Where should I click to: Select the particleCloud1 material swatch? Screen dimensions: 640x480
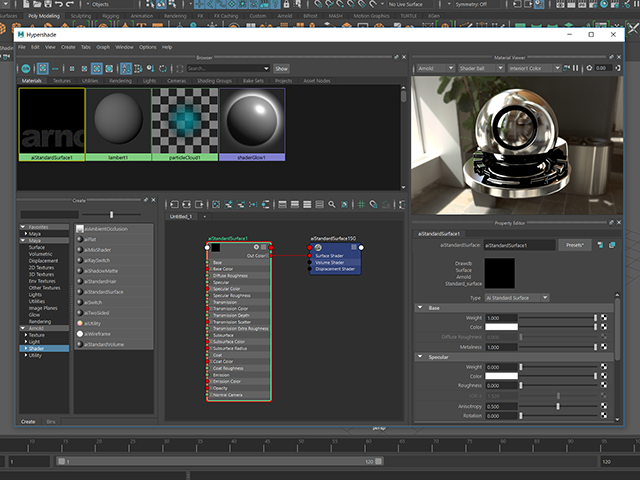(x=185, y=124)
